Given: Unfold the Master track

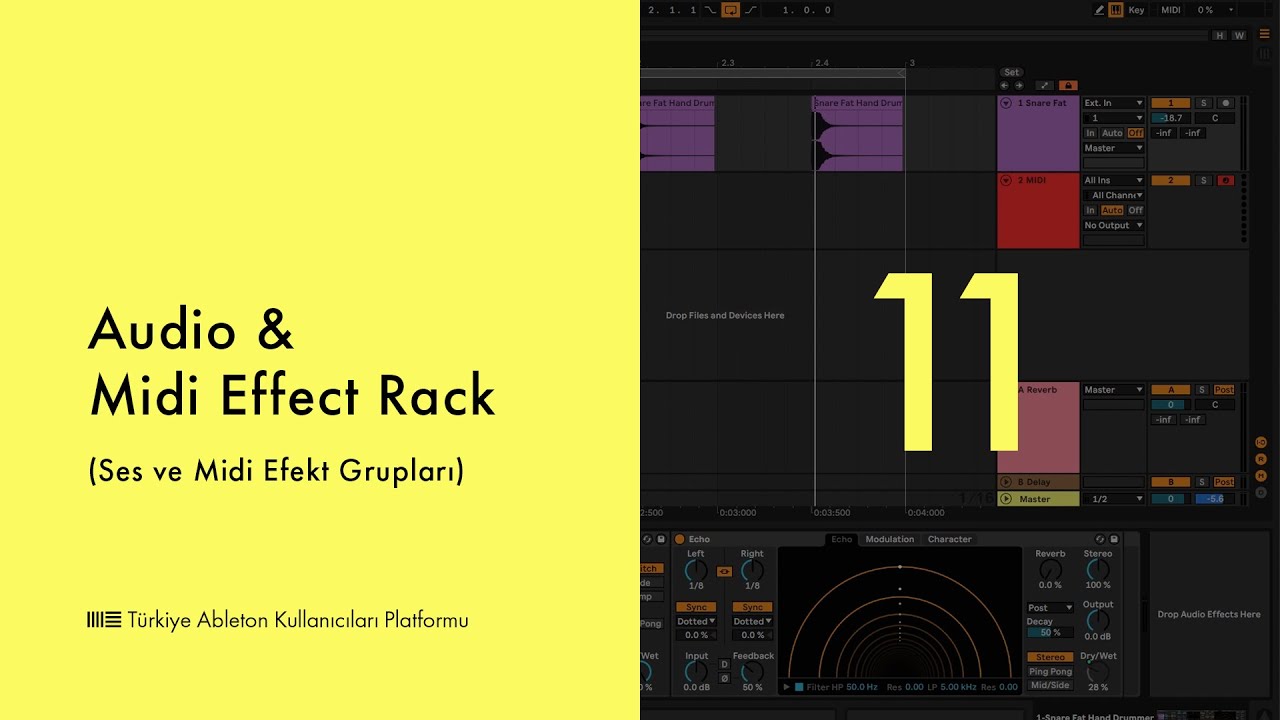Looking at the screenshot, I should coord(1006,499).
